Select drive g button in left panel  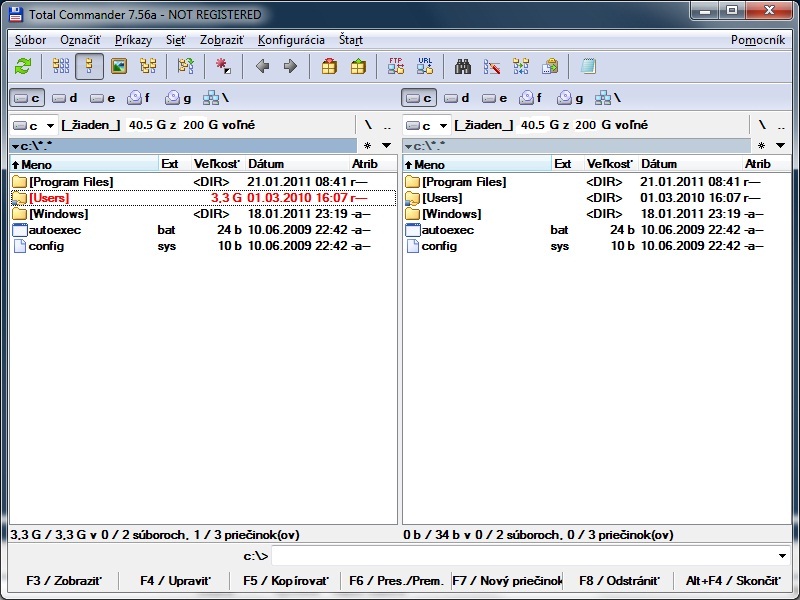tap(178, 98)
